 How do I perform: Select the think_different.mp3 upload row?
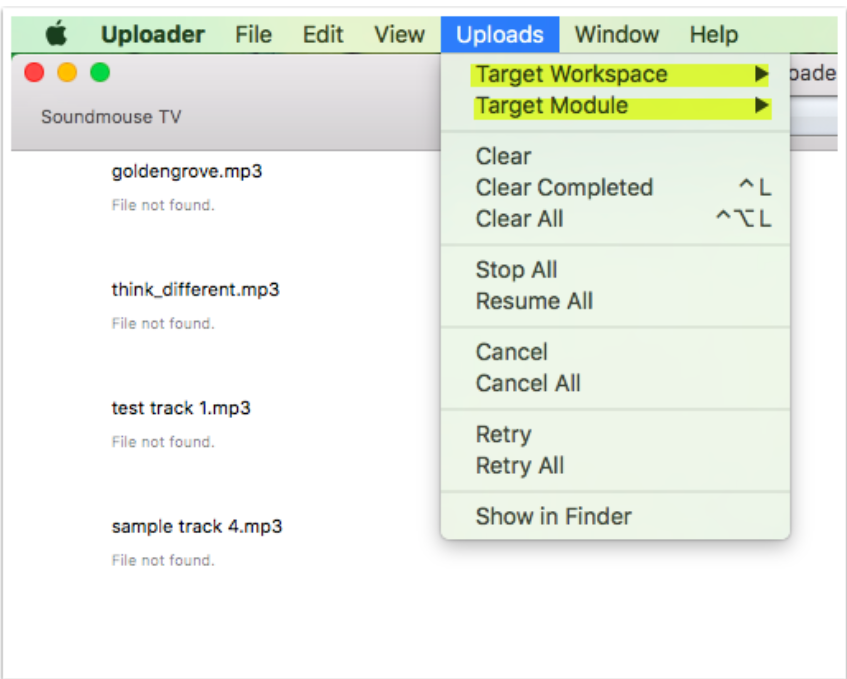[226, 305]
